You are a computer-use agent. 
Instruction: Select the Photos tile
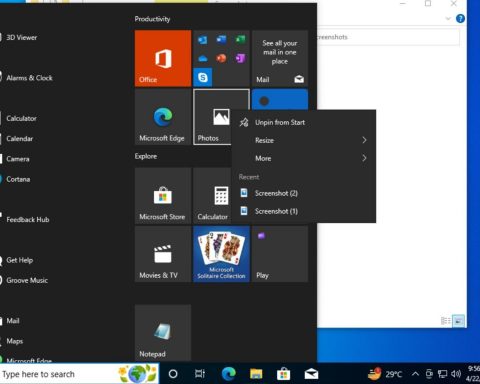coord(212,117)
